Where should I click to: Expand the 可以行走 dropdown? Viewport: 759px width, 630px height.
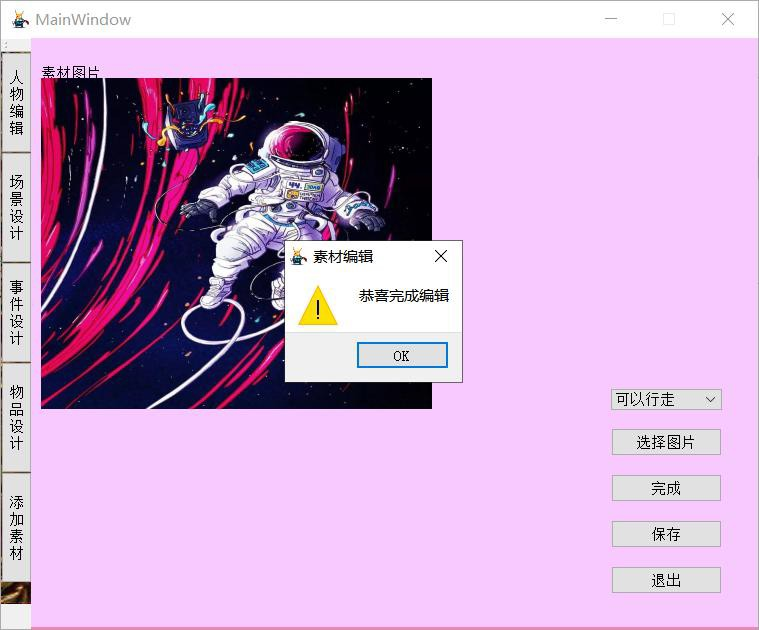[666, 400]
